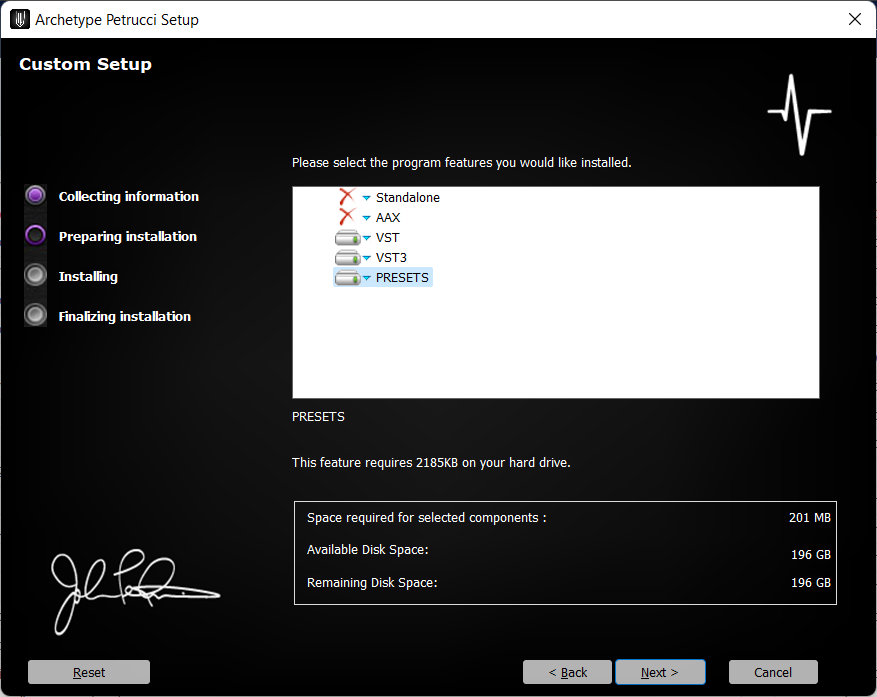
Task: Click the red X icon beside AAX
Action: click(x=347, y=217)
